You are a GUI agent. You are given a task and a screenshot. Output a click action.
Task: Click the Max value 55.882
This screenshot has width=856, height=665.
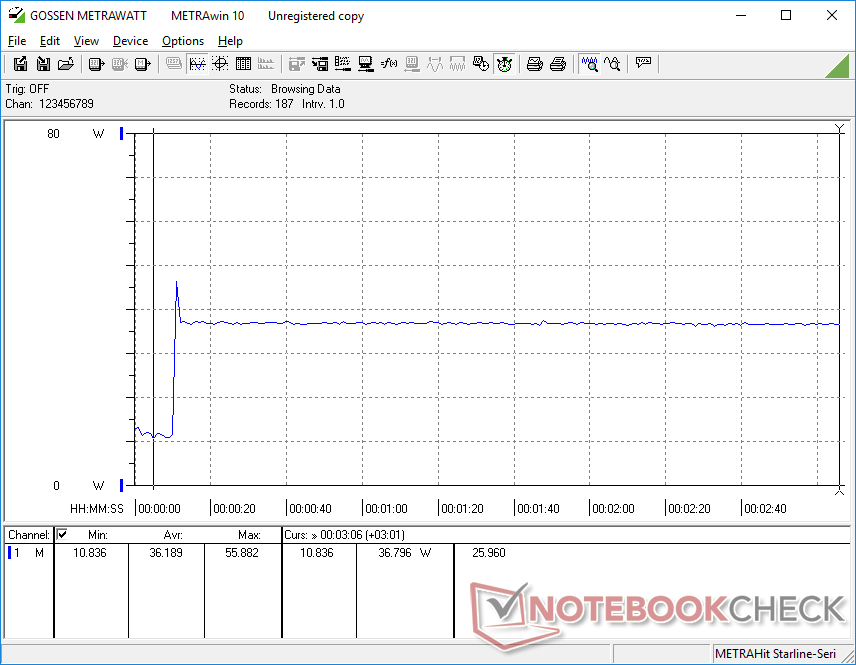[x=242, y=553]
